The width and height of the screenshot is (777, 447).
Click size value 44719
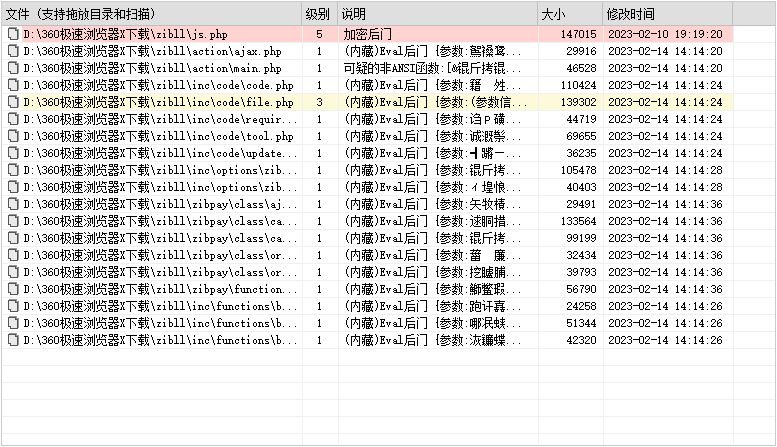click(x=581, y=119)
